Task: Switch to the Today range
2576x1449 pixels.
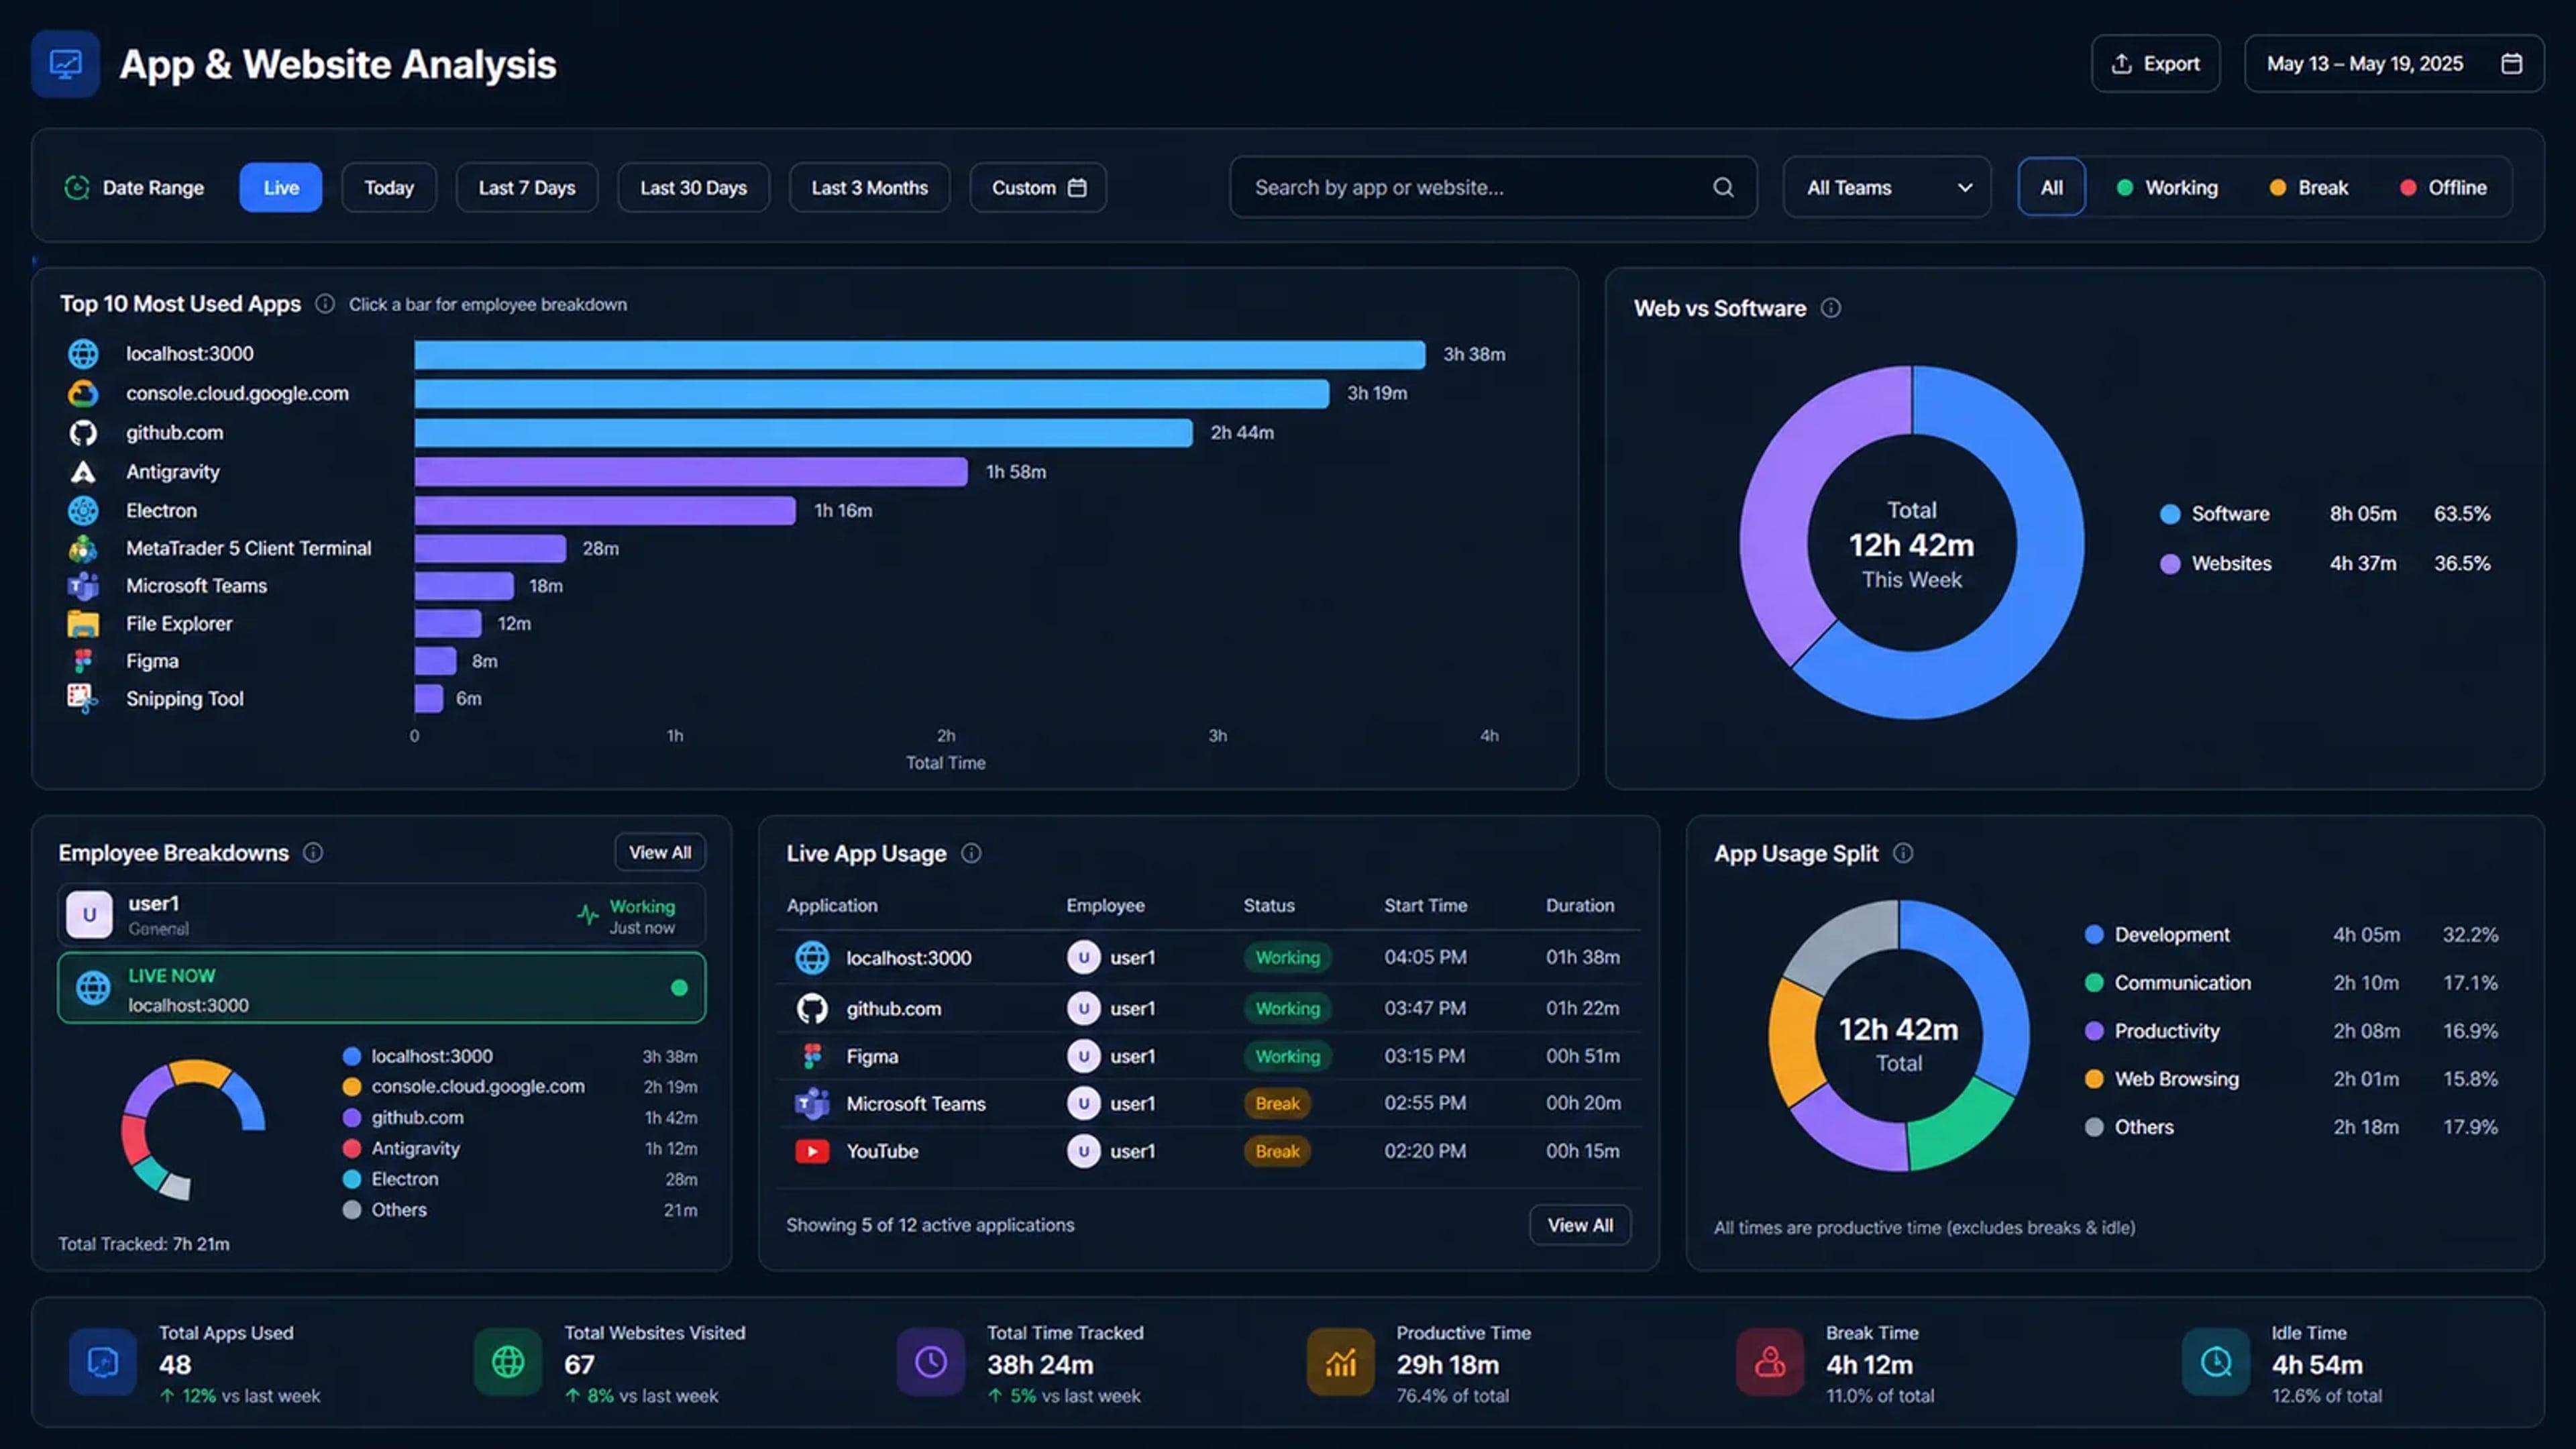Action: [x=389, y=187]
